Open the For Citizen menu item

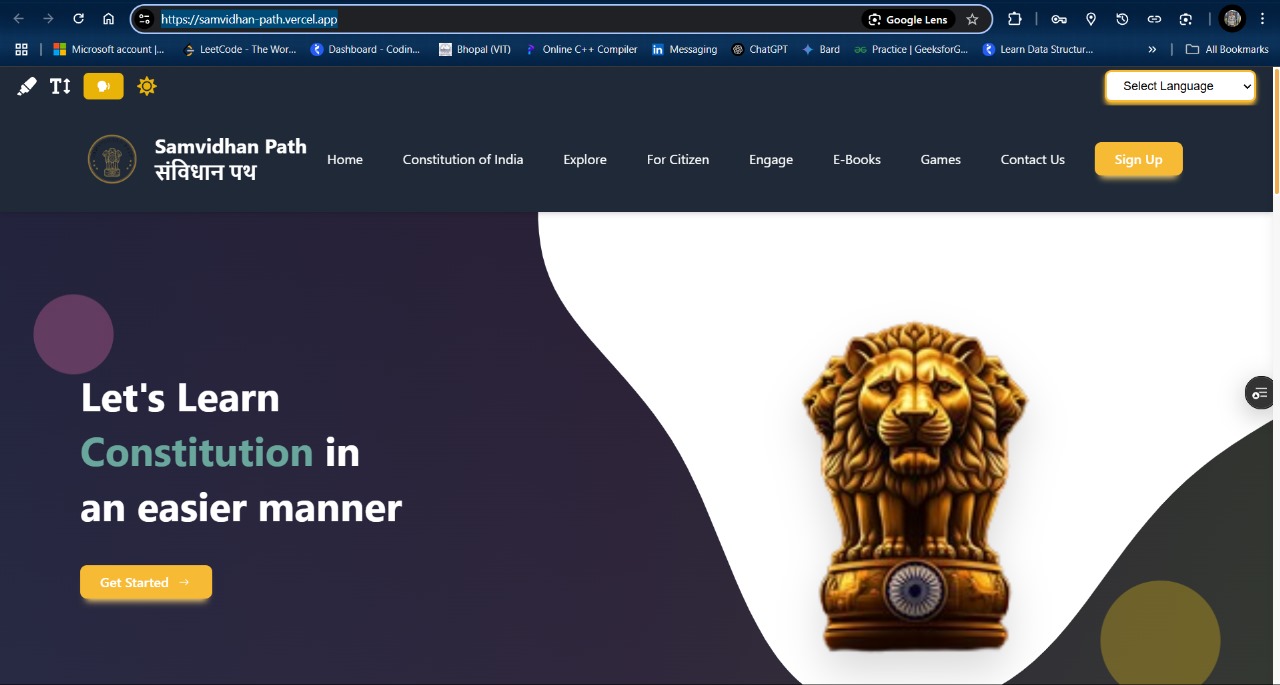tap(678, 159)
